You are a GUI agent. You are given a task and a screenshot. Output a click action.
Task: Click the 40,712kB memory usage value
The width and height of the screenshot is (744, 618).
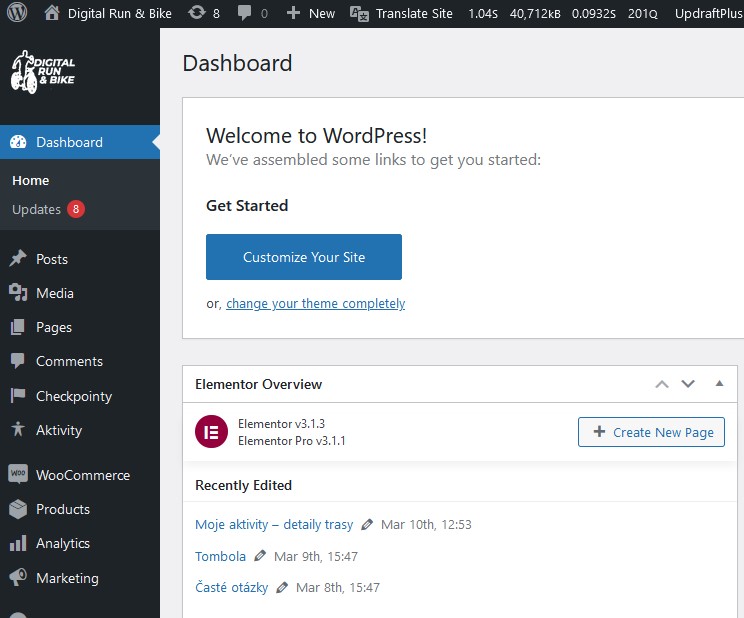(535, 14)
